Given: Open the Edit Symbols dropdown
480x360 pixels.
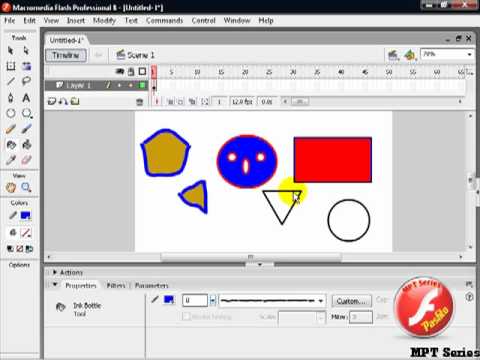Looking at the screenshot, I should 410,55.
